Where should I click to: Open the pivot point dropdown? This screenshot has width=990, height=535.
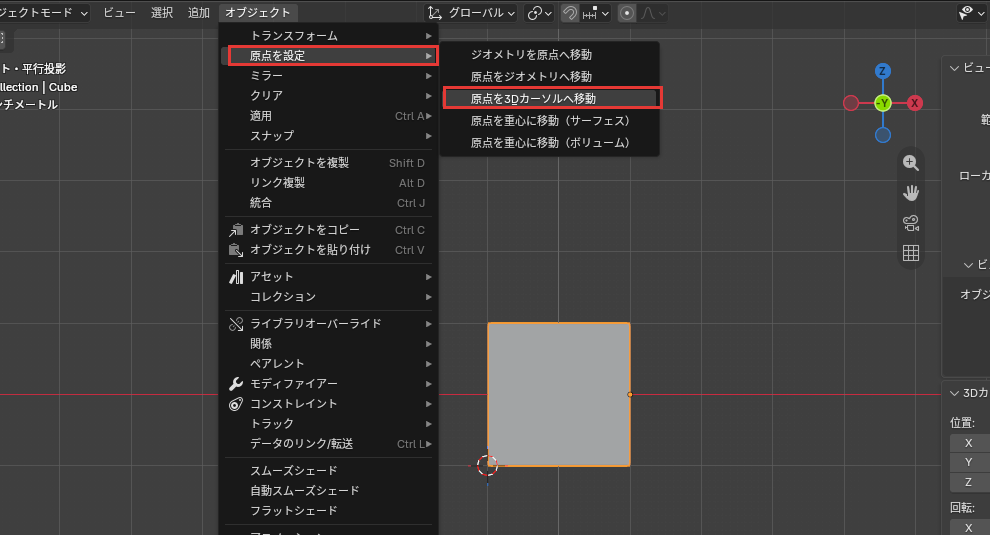(x=539, y=13)
